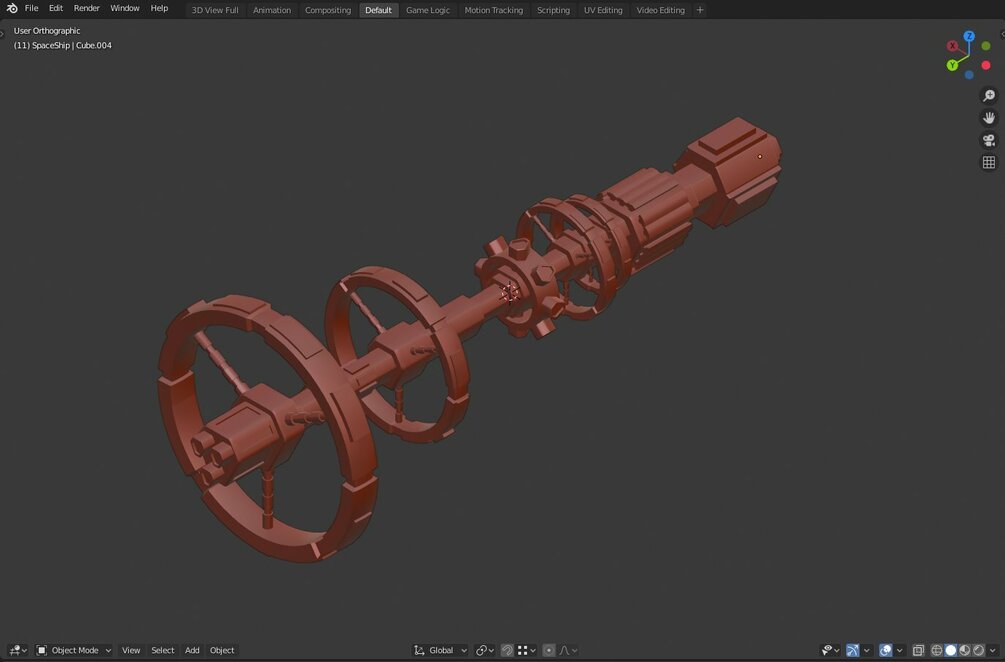The height and width of the screenshot is (662, 1005).
Task: Open the Window menu
Action: click(124, 8)
